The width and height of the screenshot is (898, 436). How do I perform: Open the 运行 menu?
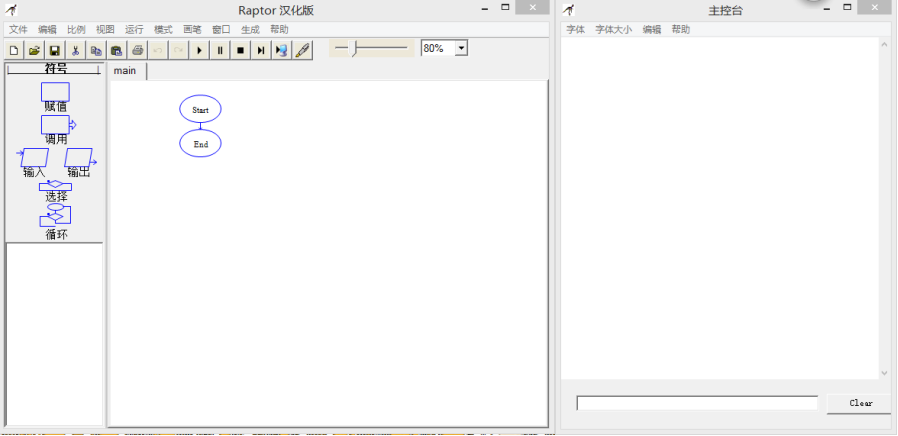click(134, 29)
